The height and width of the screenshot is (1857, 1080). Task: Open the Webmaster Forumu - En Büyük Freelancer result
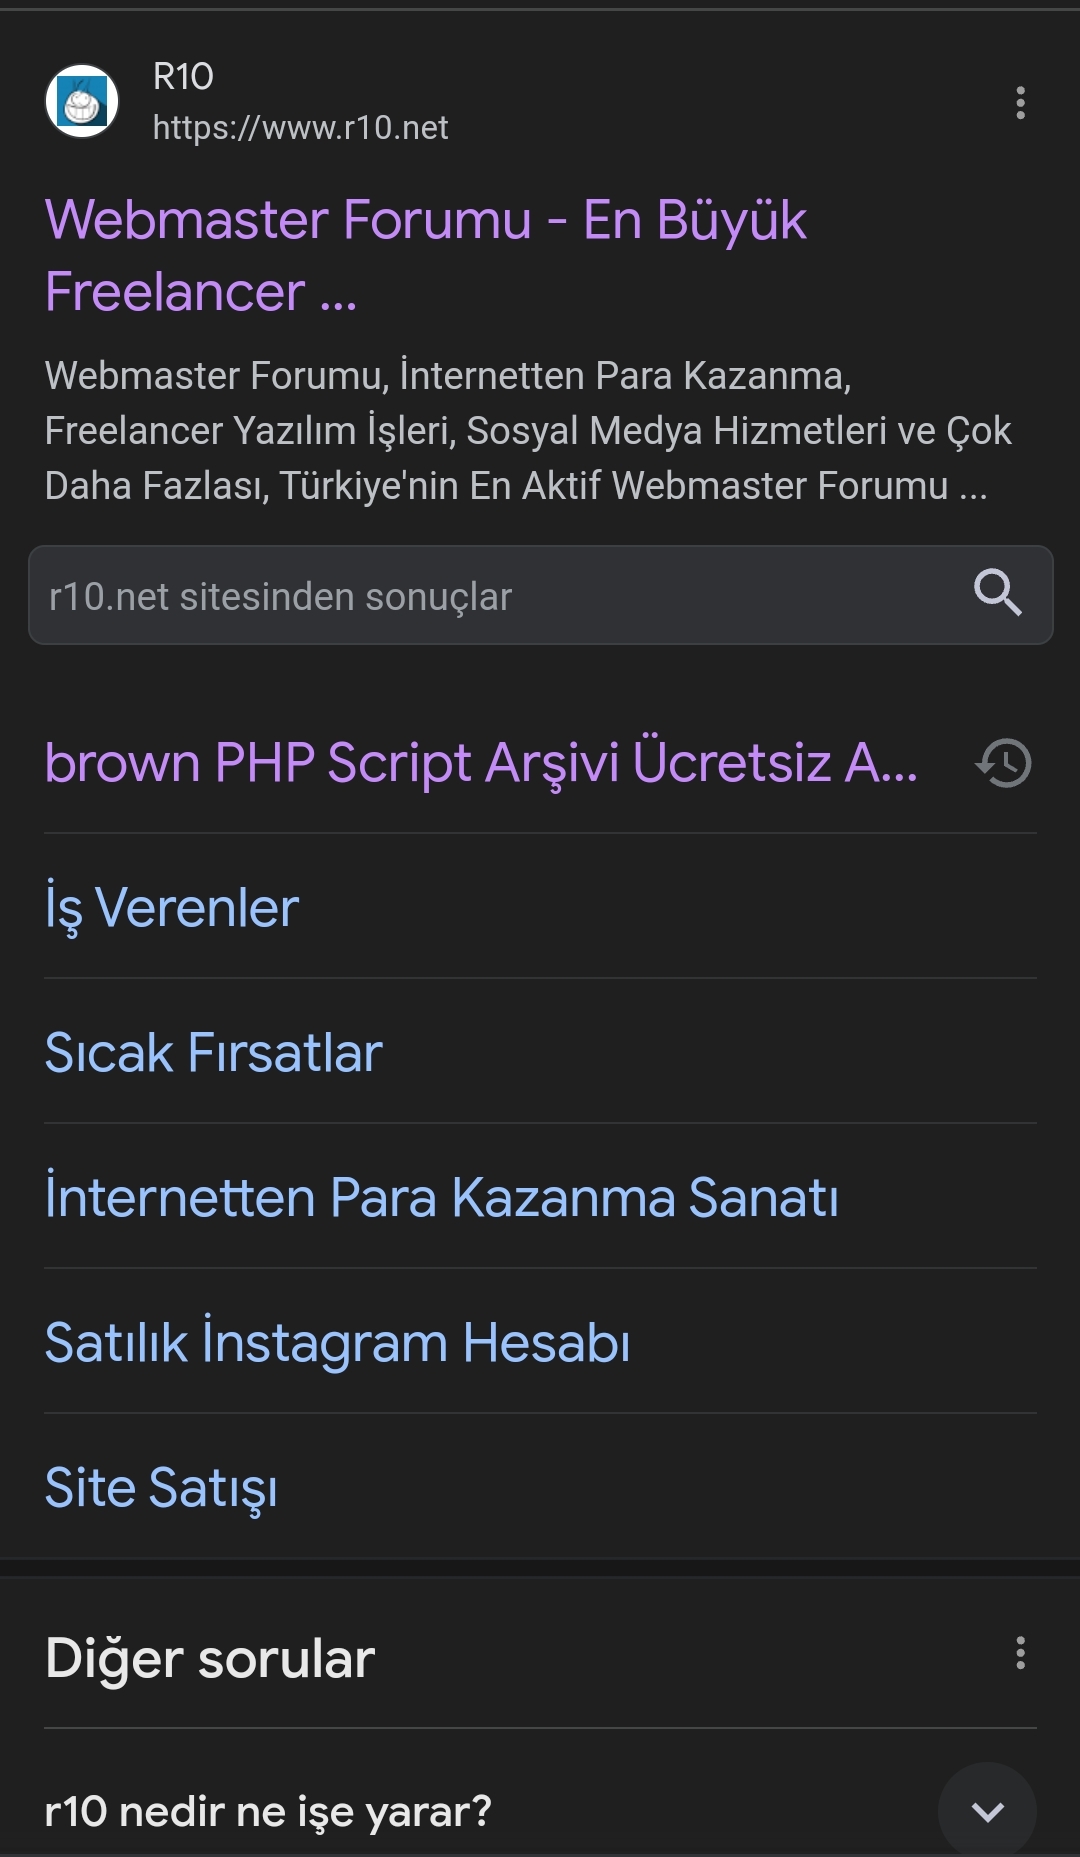[426, 255]
